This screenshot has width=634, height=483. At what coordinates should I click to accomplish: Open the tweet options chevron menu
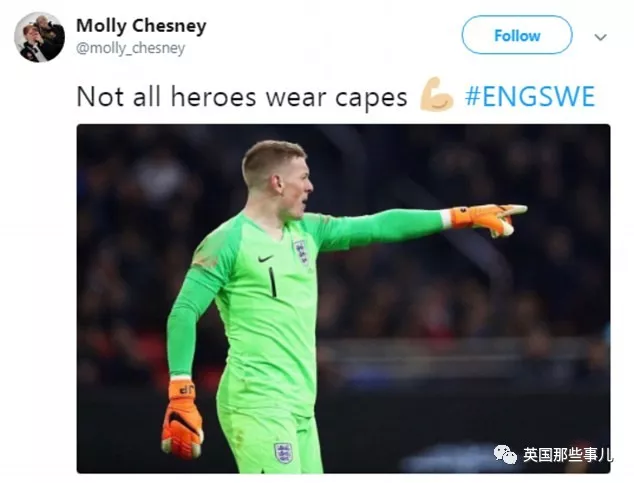click(x=600, y=37)
